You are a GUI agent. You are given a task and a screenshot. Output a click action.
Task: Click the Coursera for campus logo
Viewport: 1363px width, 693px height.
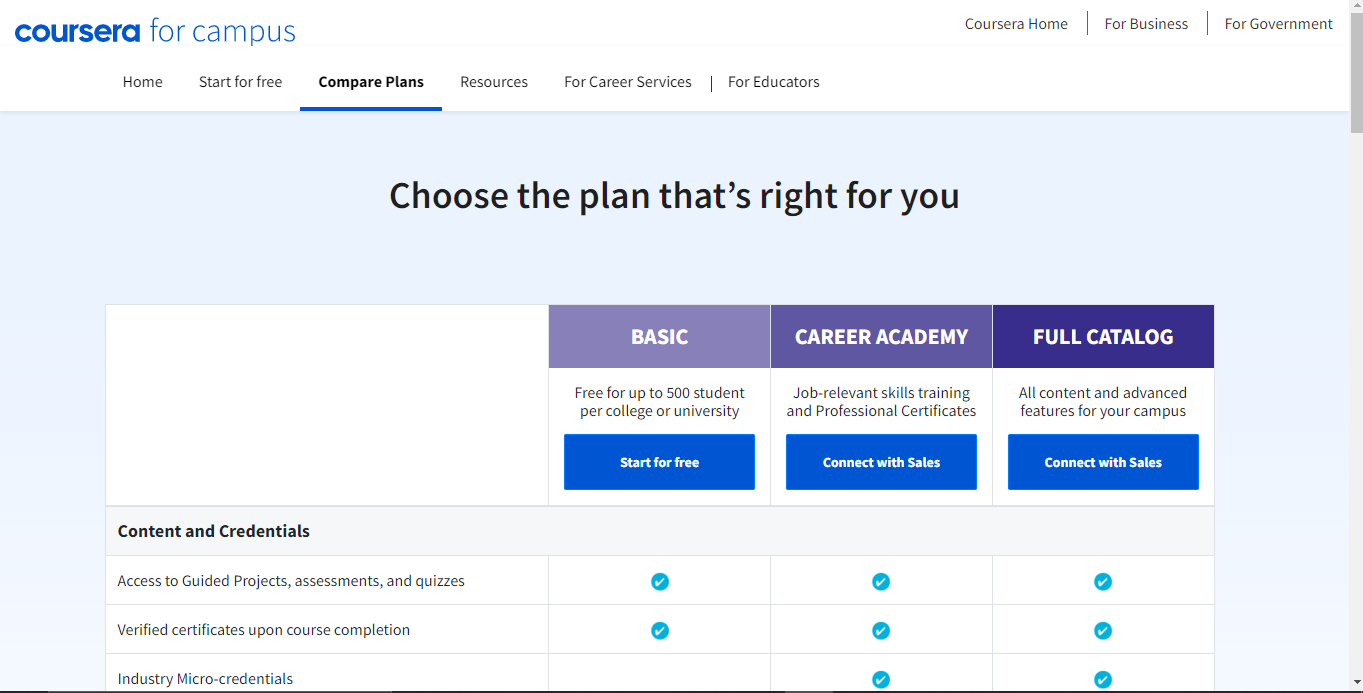coord(155,31)
